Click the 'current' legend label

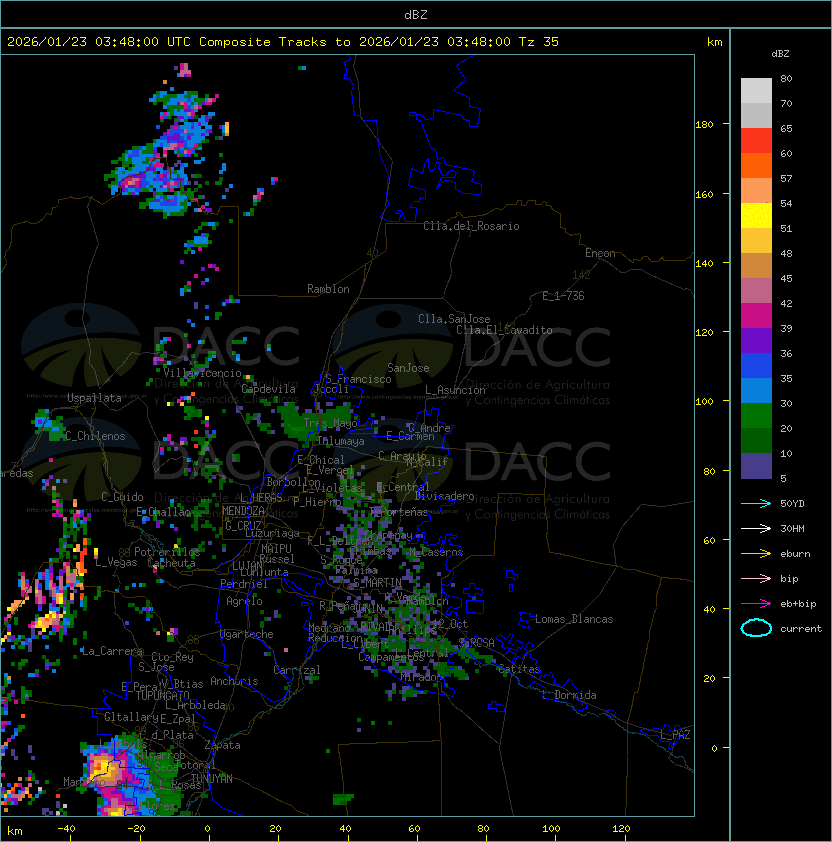(x=801, y=629)
